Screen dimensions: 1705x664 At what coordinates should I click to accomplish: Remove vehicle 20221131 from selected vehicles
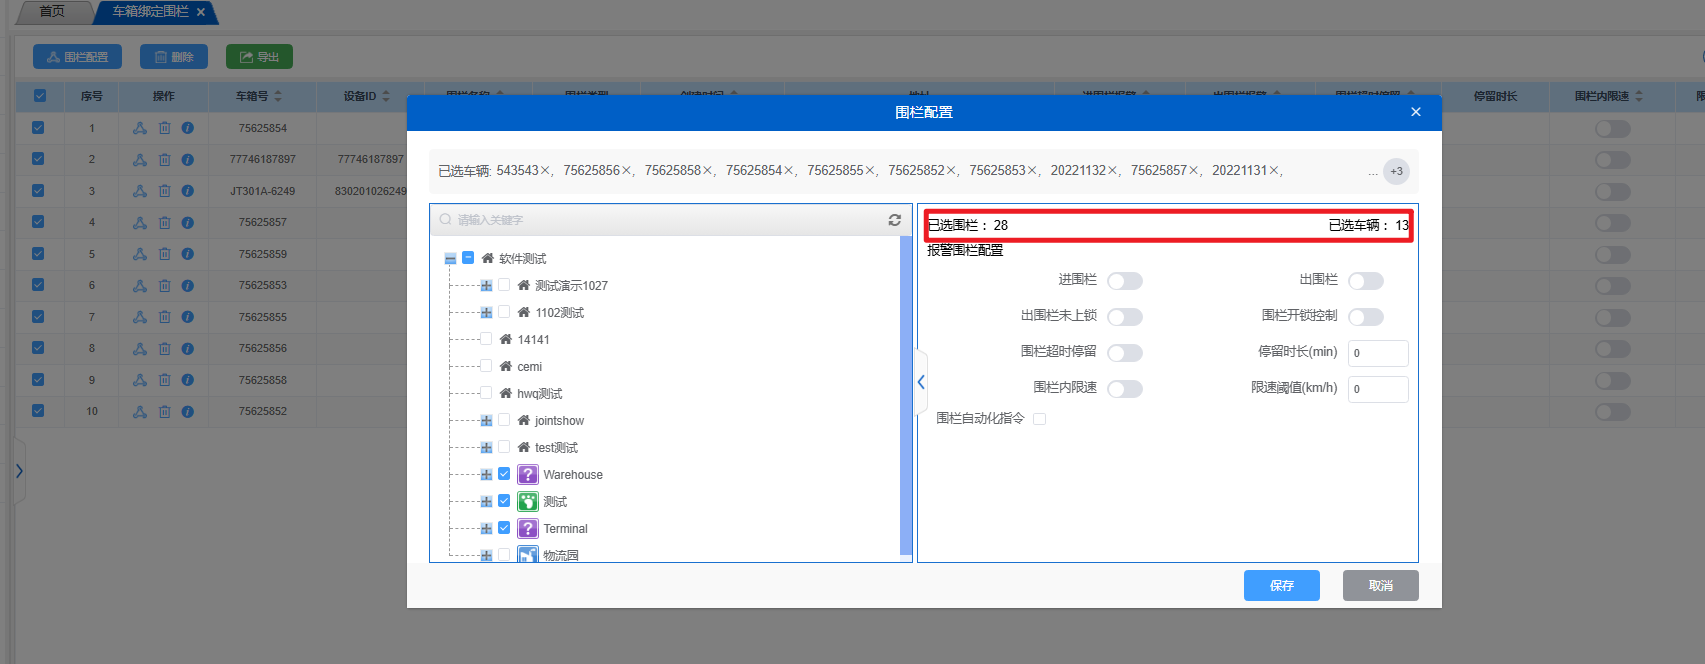coord(1274,171)
